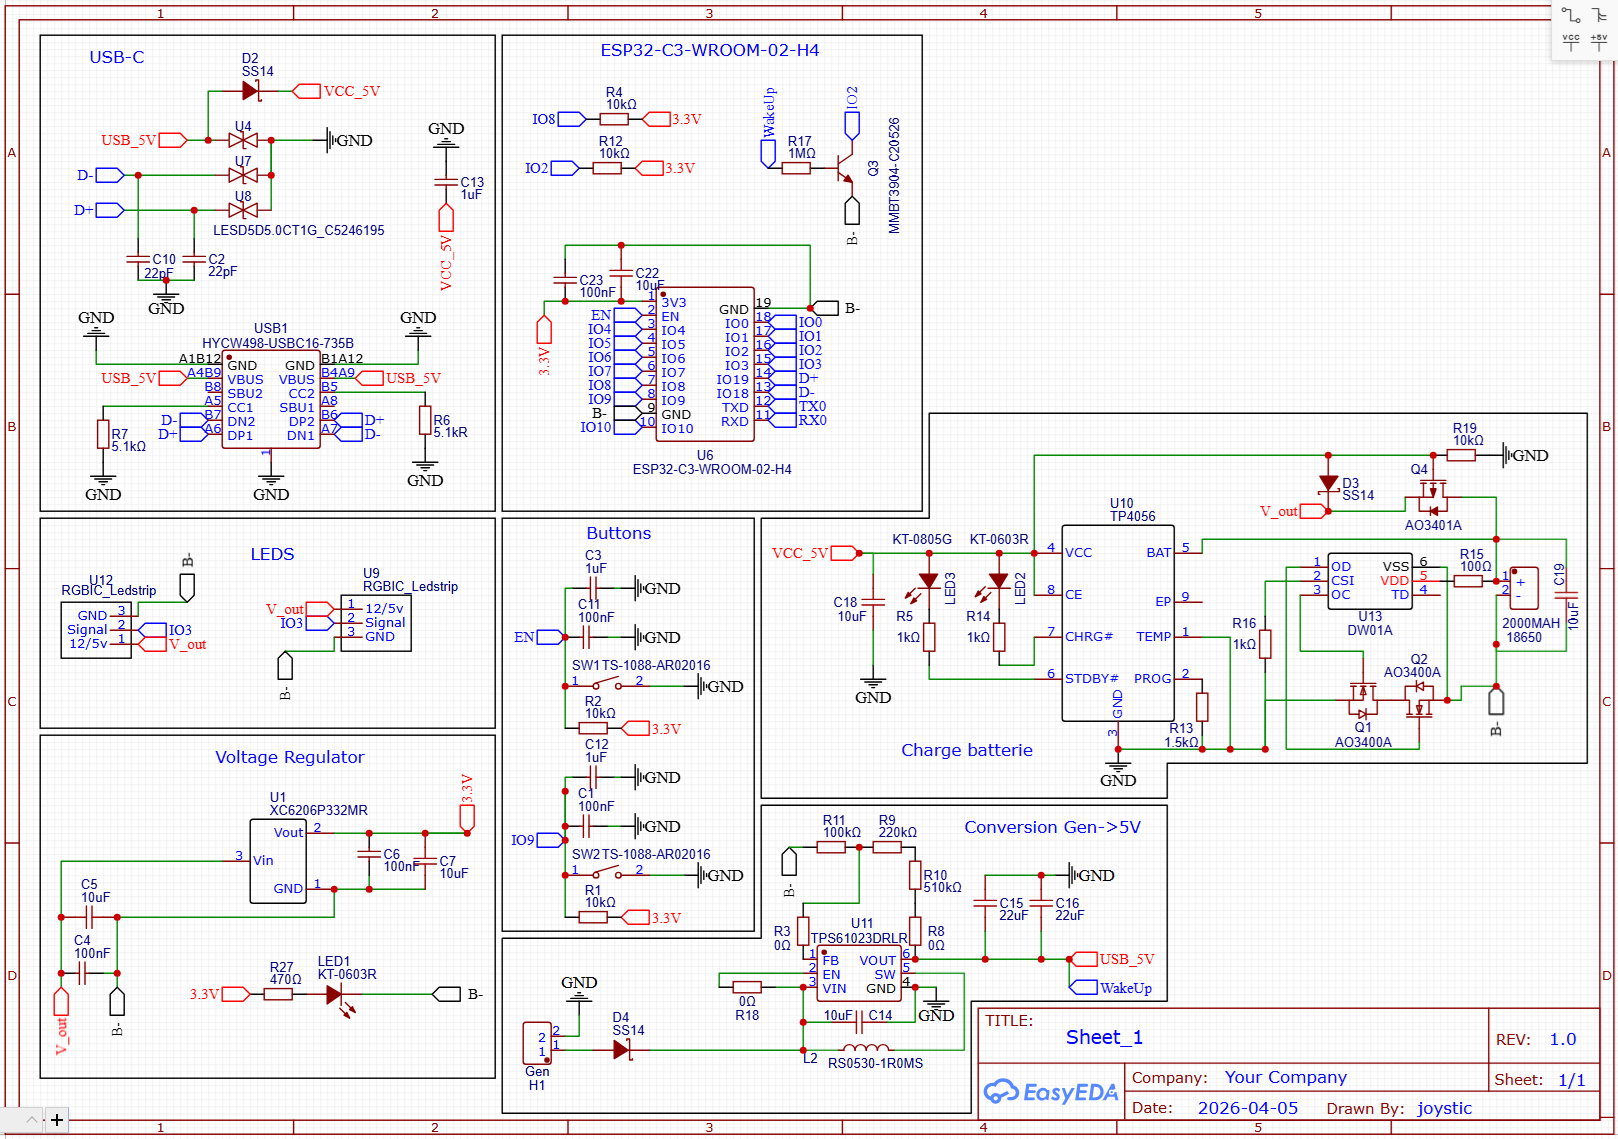Select the SW2TS-1088-AR02016 switch label
Image resolution: width=1618 pixels, height=1139 pixels.
point(641,854)
